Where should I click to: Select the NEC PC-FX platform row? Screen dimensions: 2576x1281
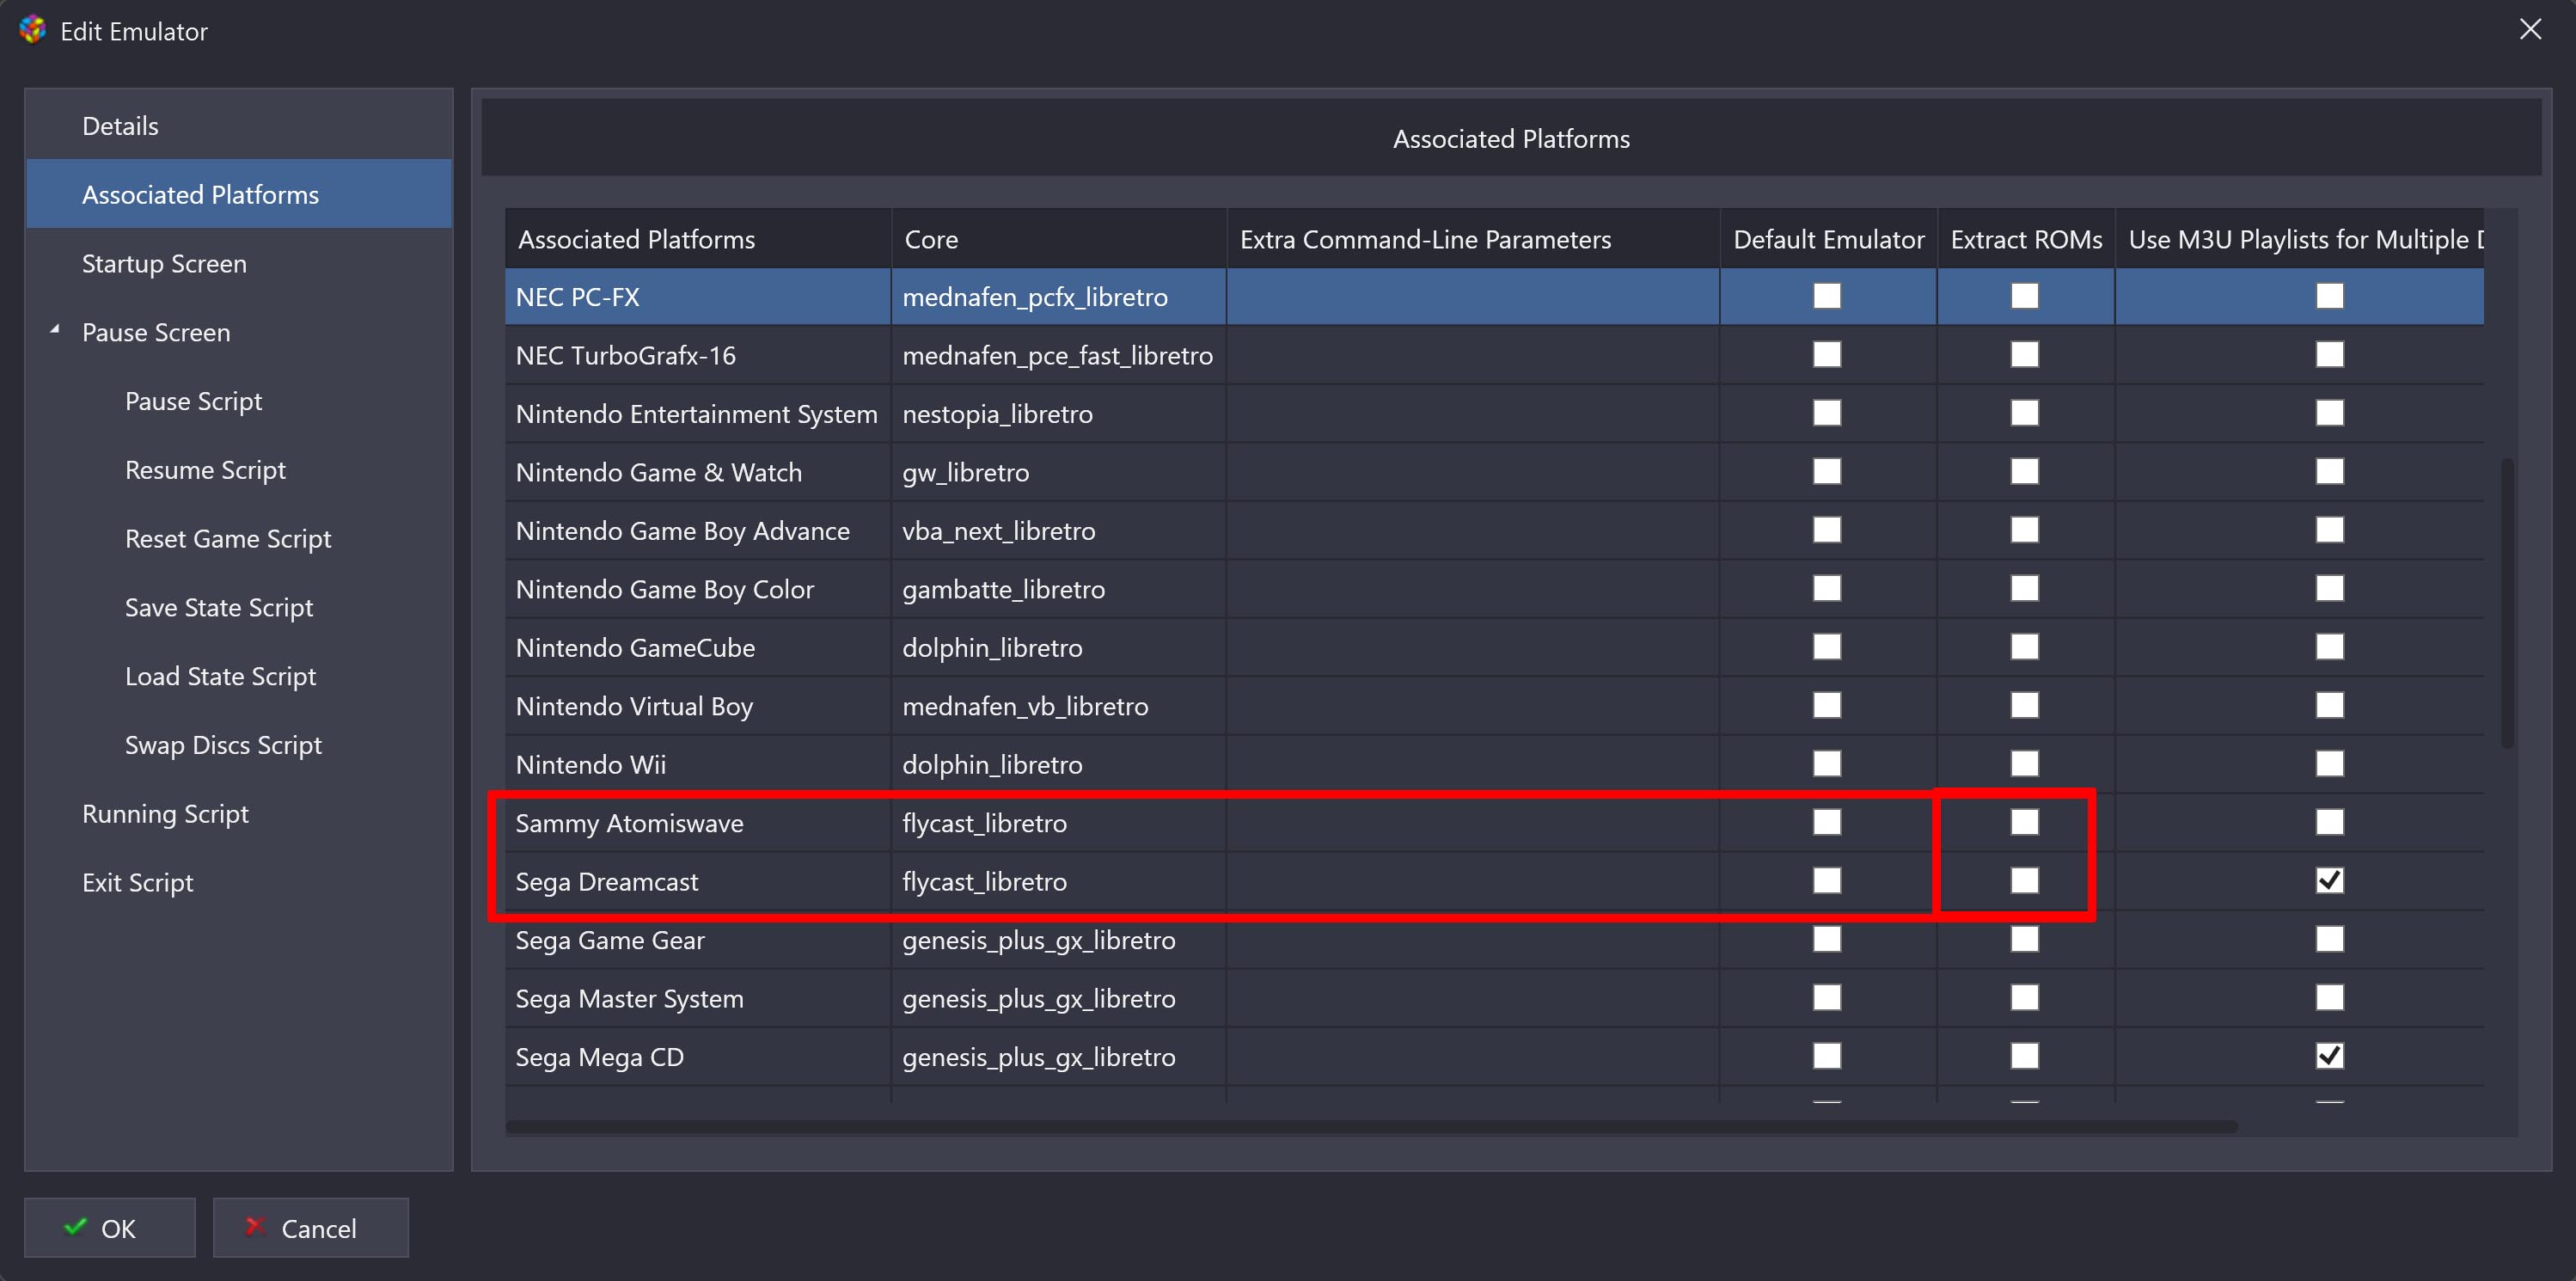point(1494,297)
